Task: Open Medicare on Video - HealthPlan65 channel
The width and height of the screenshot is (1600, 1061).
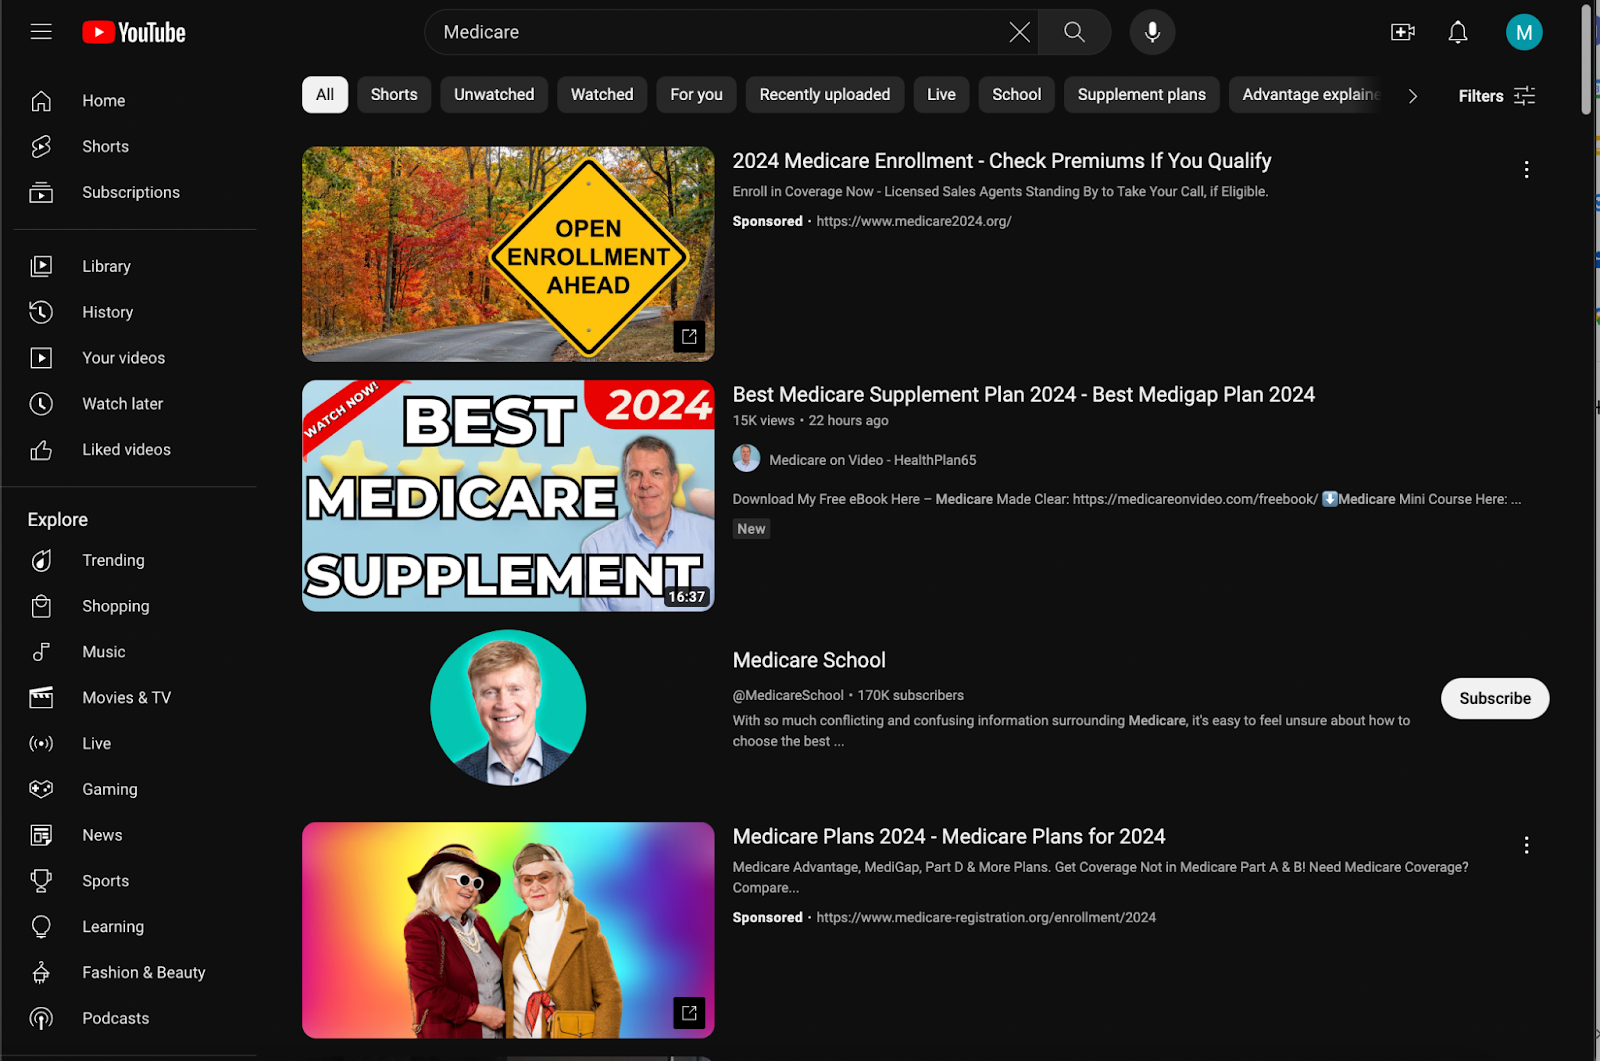Action: 873,460
